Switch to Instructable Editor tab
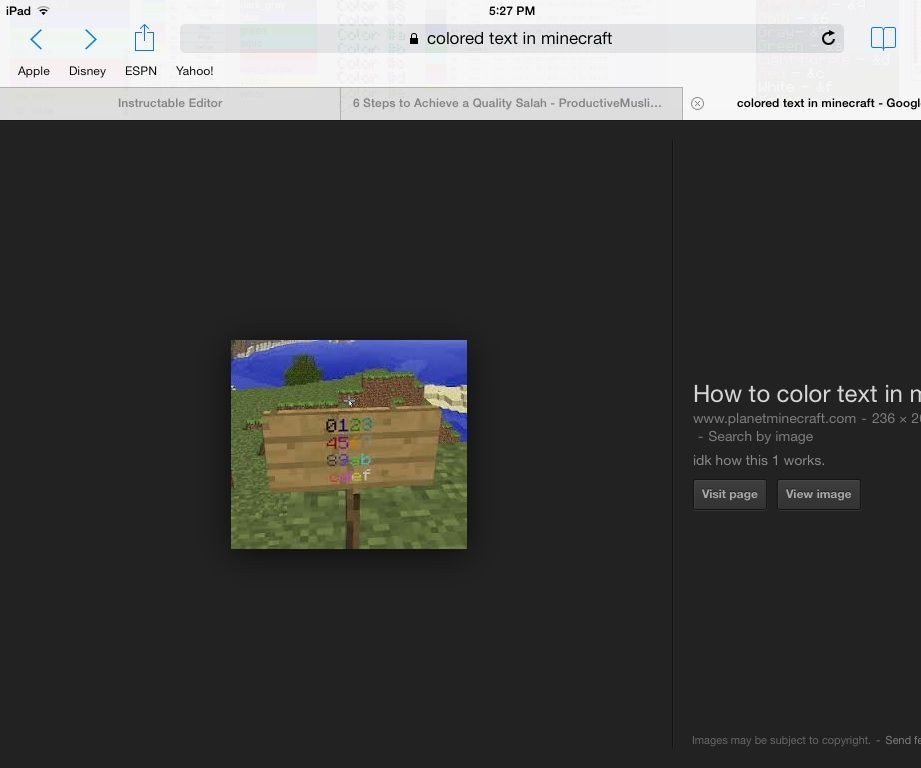 170,103
